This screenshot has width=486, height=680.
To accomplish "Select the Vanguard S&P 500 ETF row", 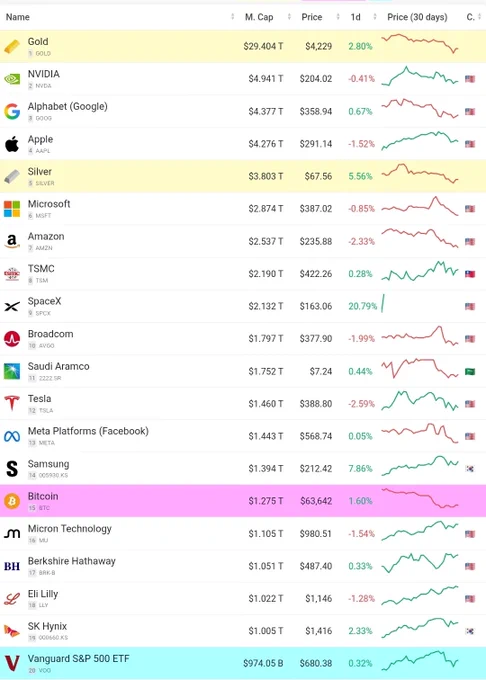I will point(243,663).
